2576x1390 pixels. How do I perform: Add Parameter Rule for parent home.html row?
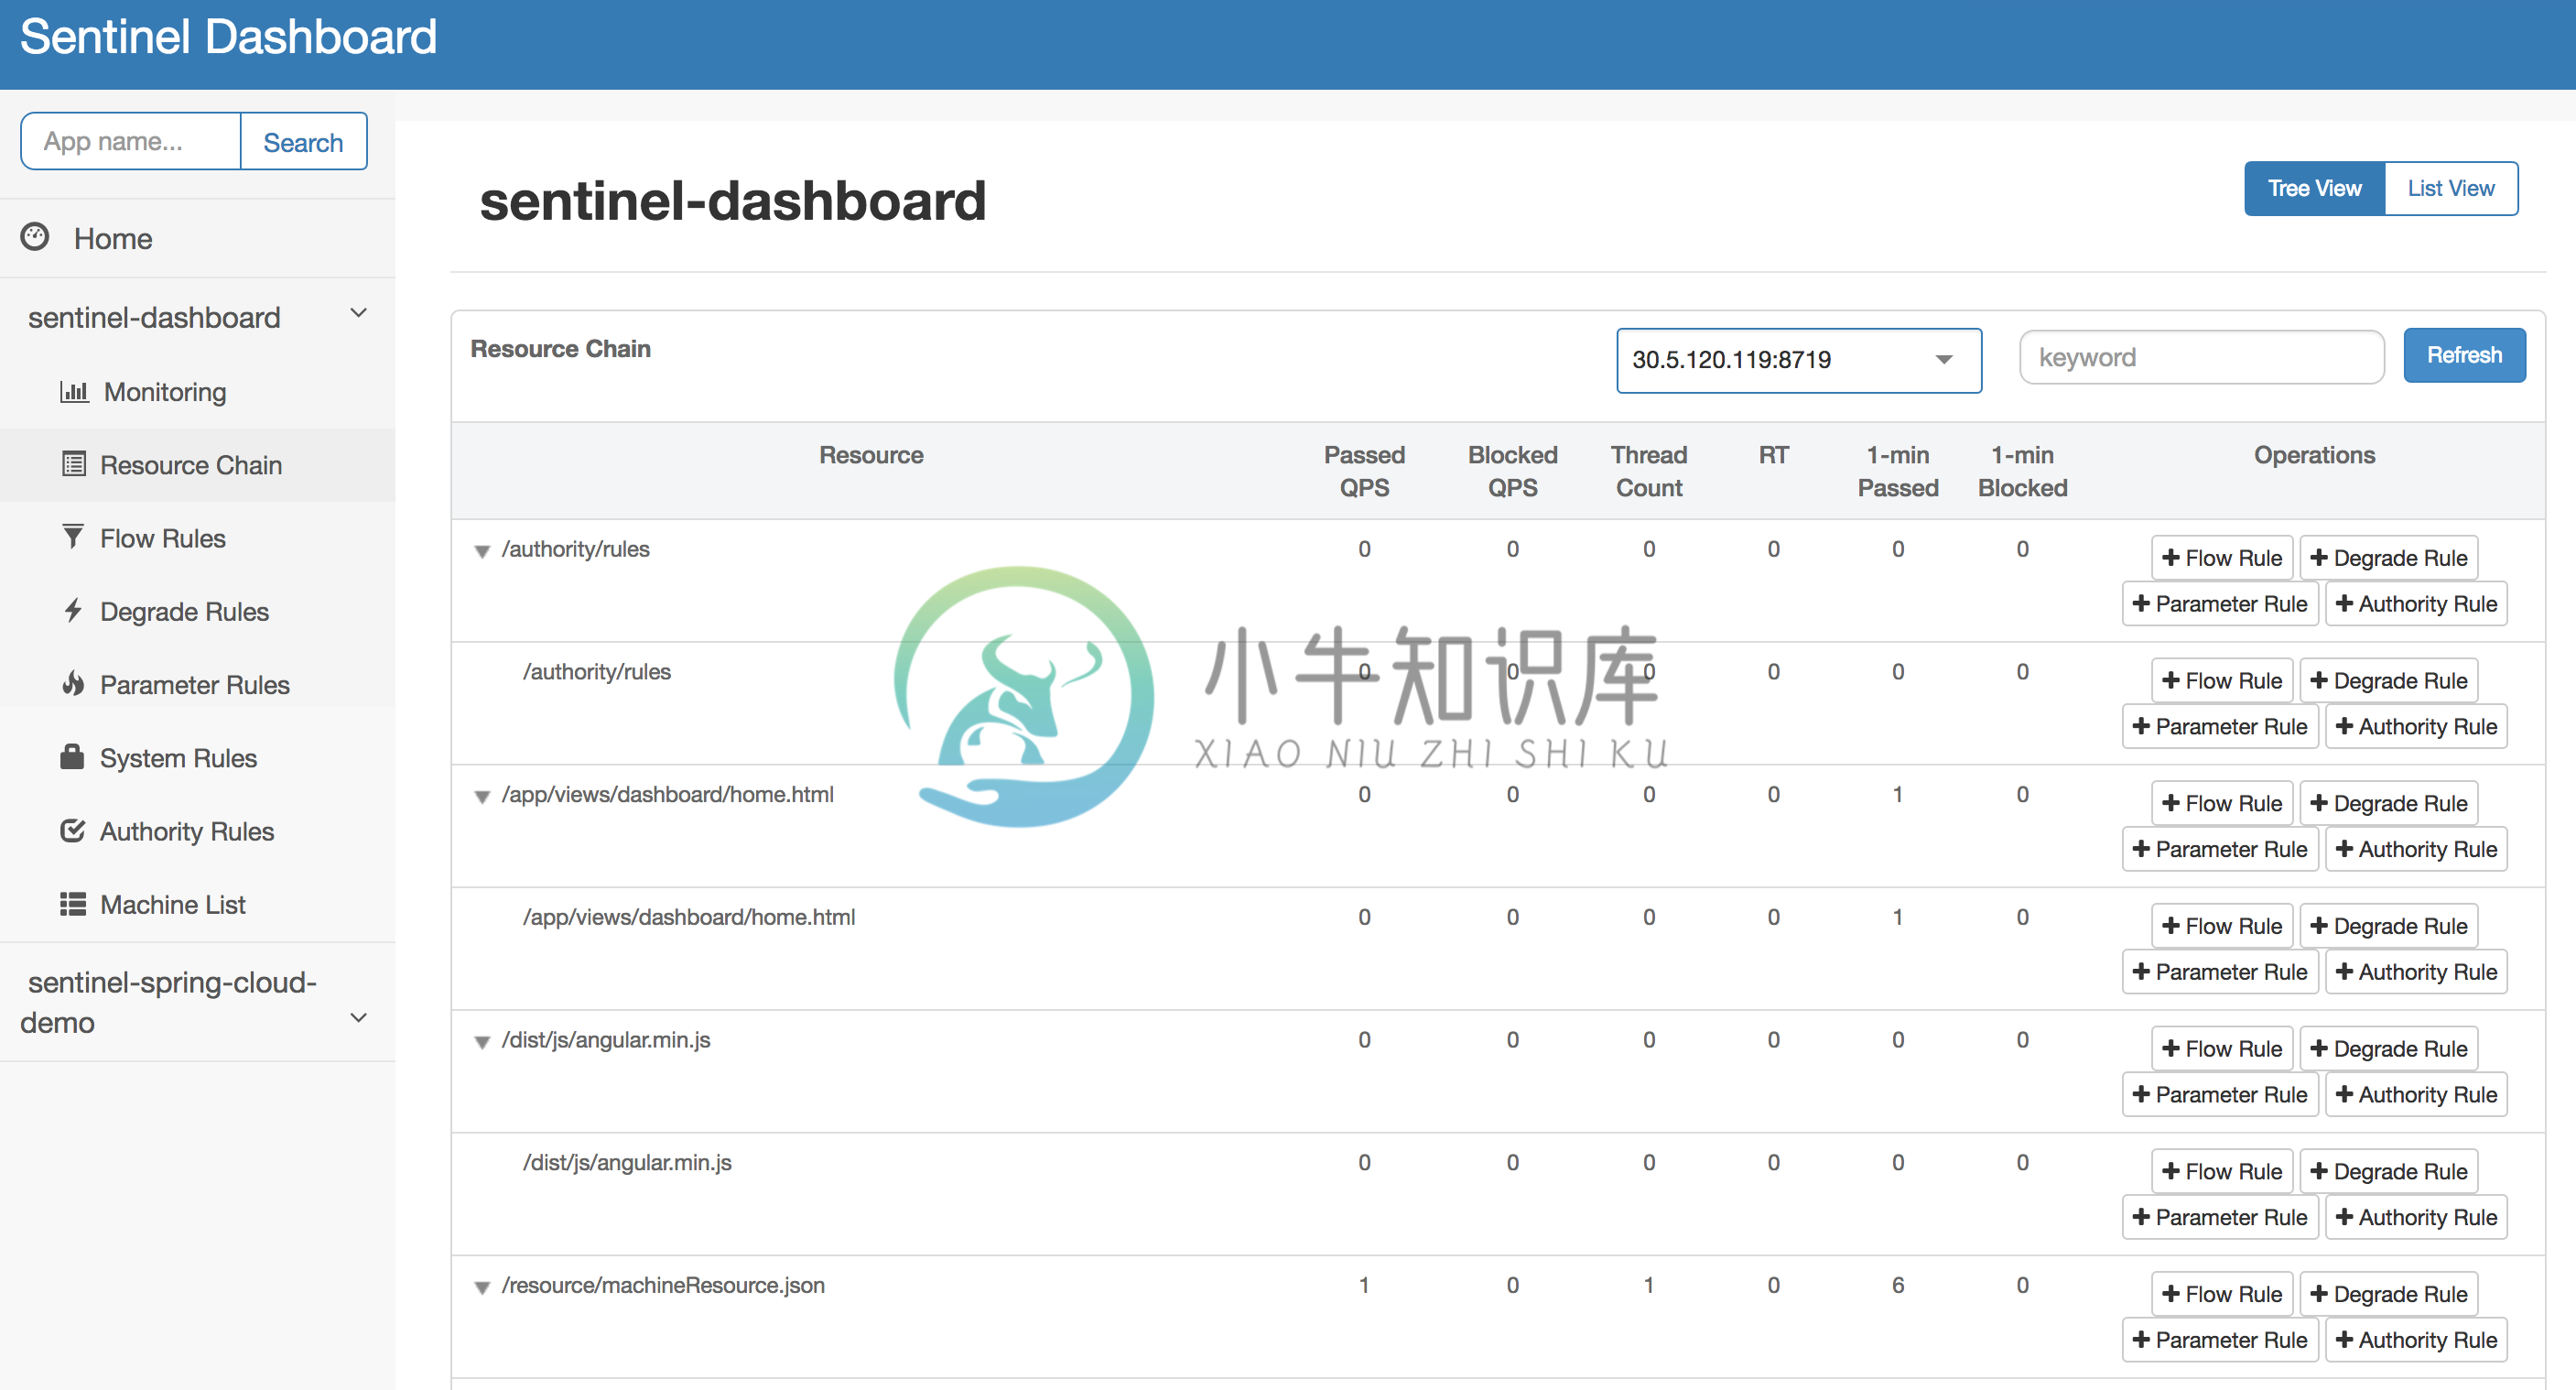coord(2220,849)
